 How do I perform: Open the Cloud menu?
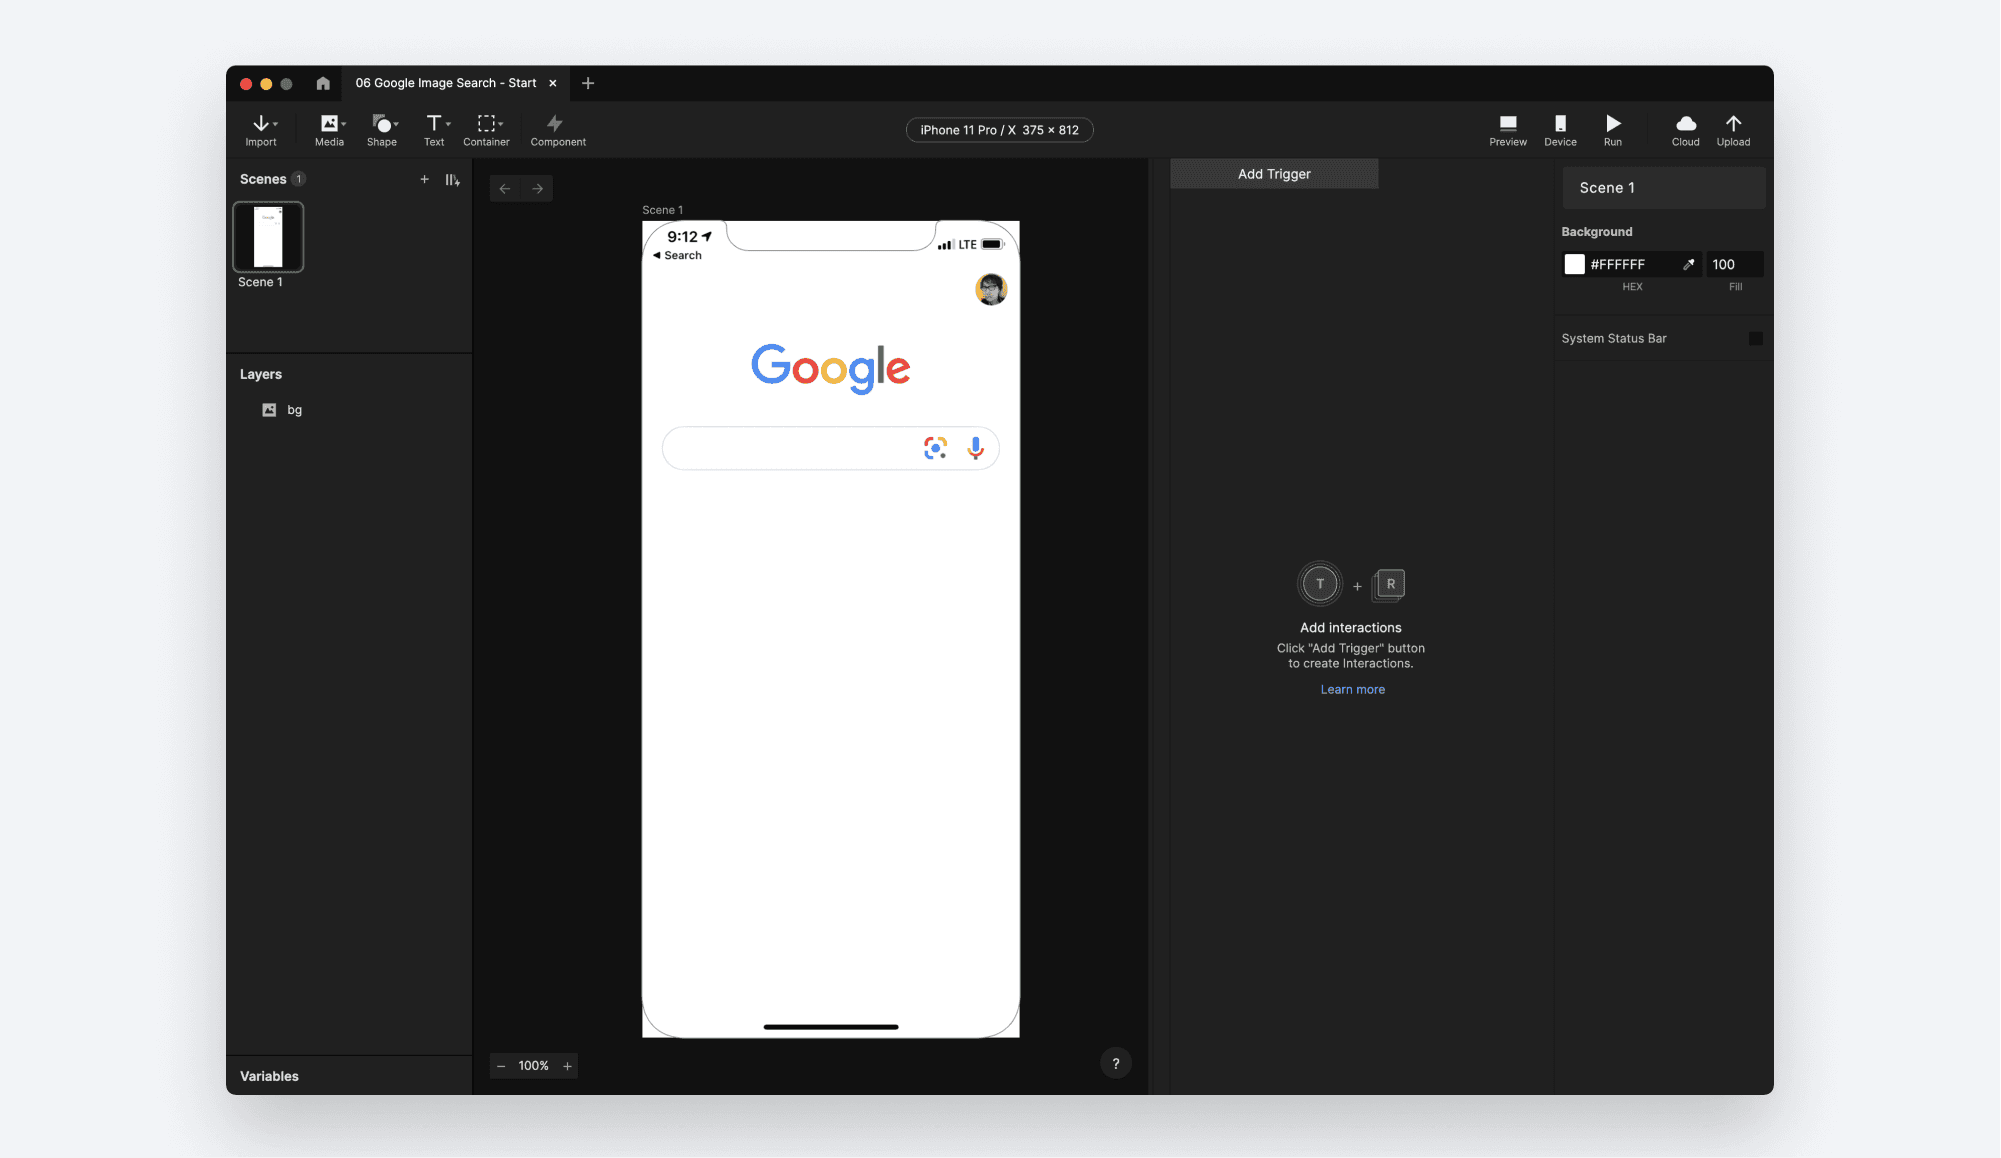coord(1686,130)
